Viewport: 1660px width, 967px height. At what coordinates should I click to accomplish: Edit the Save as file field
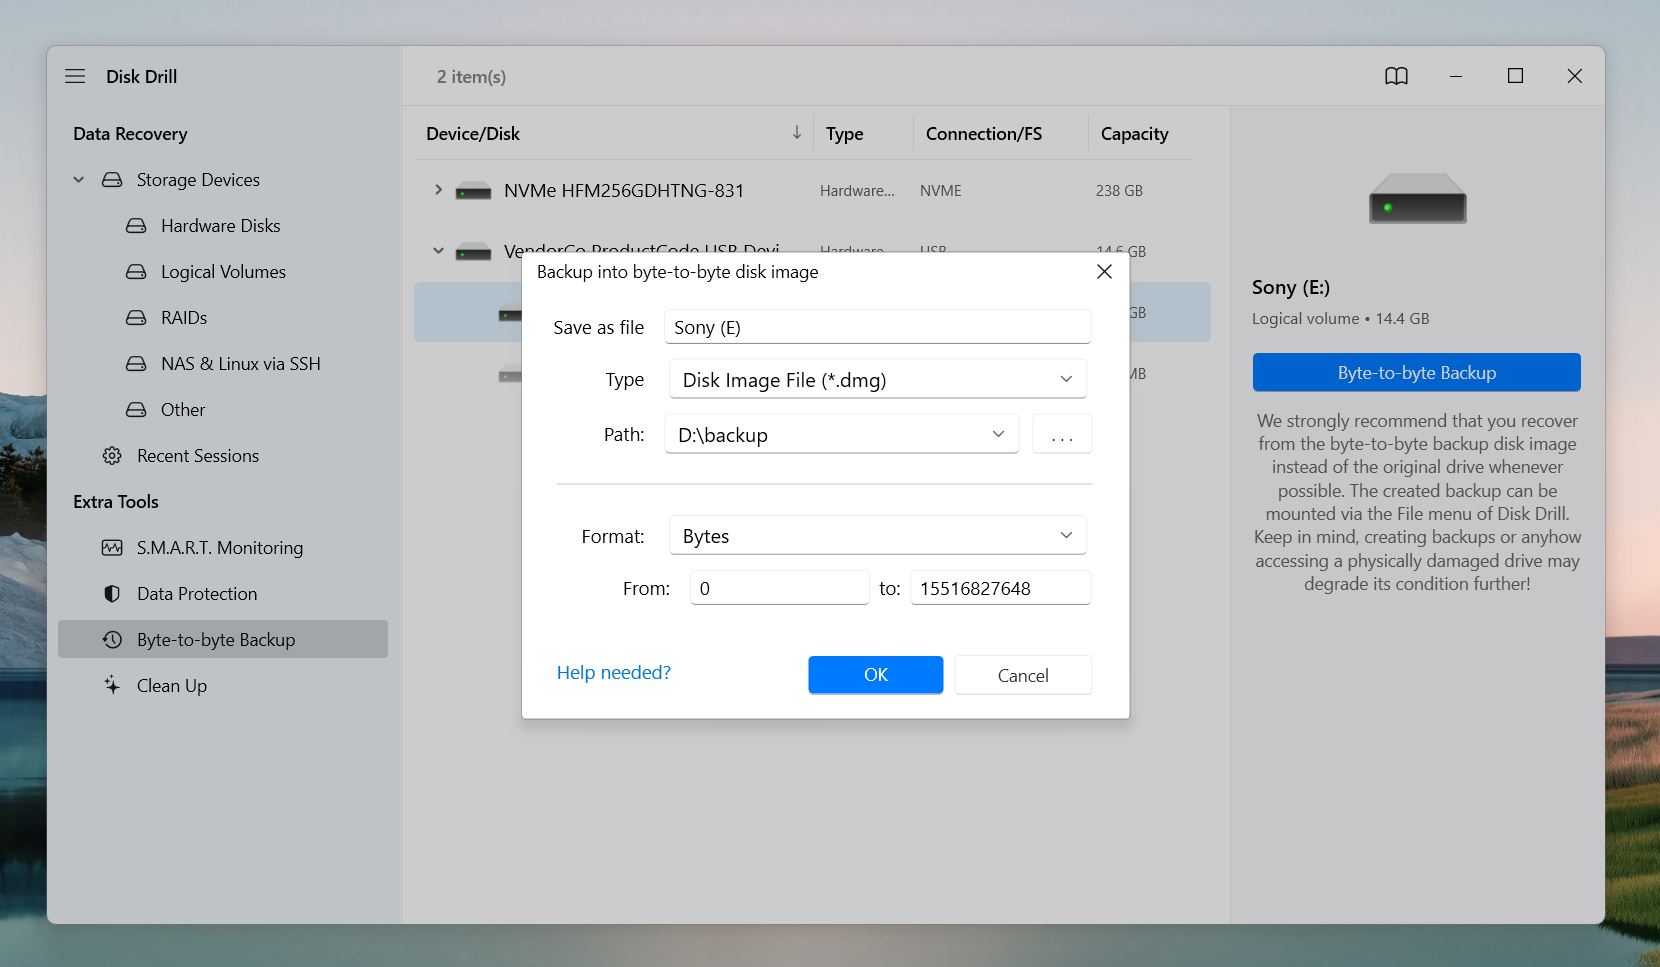click(x=877, y=327)
